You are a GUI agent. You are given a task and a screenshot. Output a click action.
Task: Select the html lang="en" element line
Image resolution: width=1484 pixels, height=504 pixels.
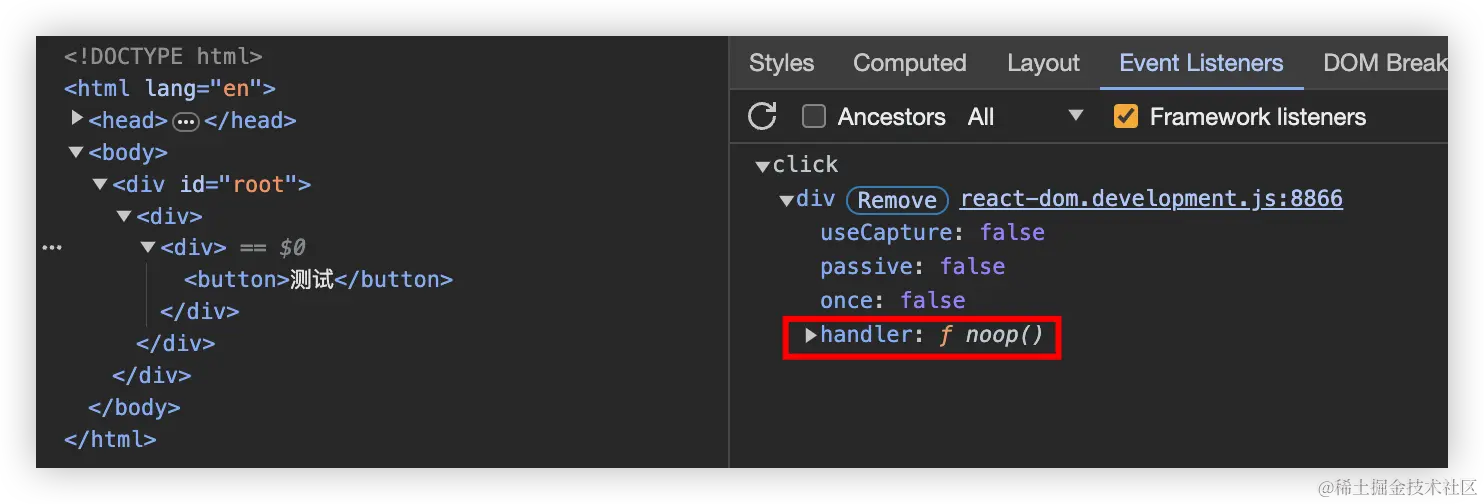170,88
